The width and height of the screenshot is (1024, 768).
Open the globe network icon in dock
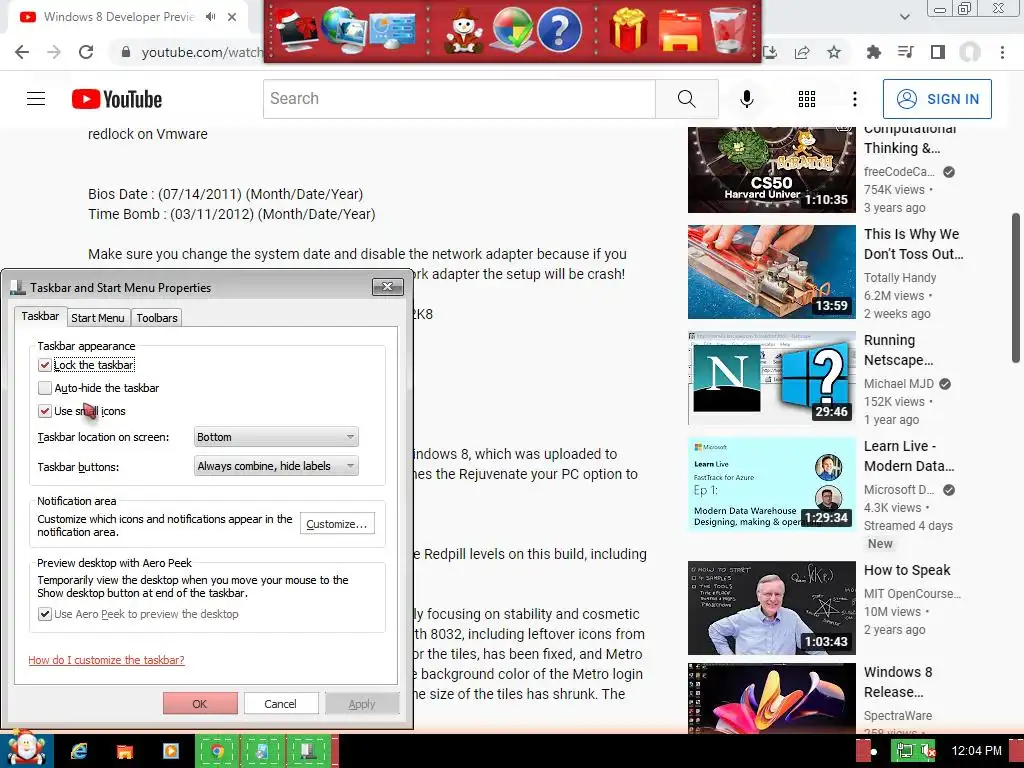345,29
